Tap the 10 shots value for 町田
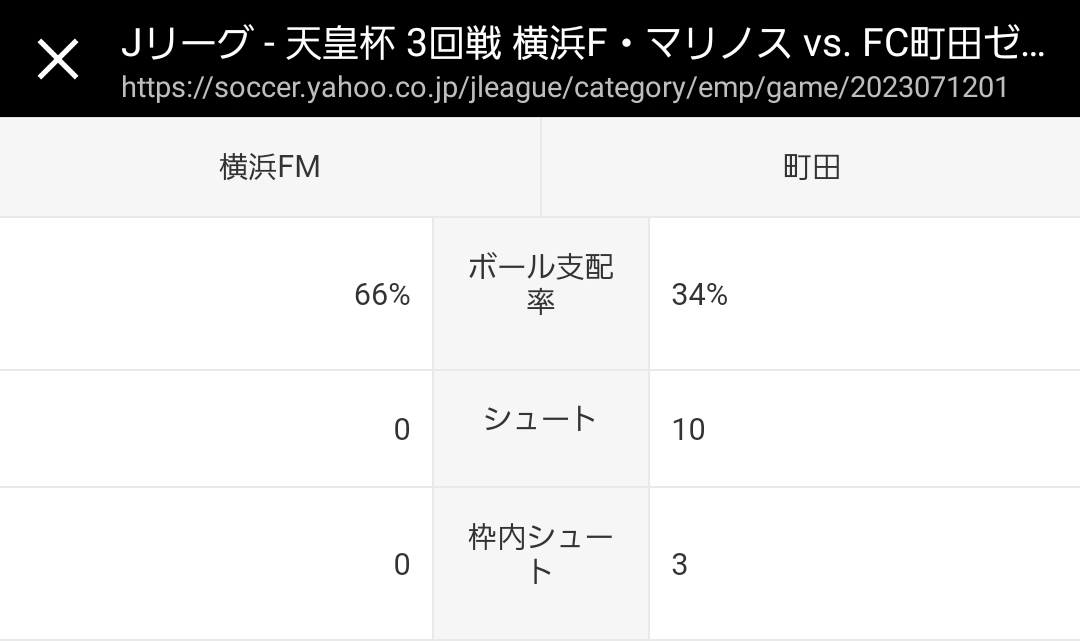 coord(689,430)
